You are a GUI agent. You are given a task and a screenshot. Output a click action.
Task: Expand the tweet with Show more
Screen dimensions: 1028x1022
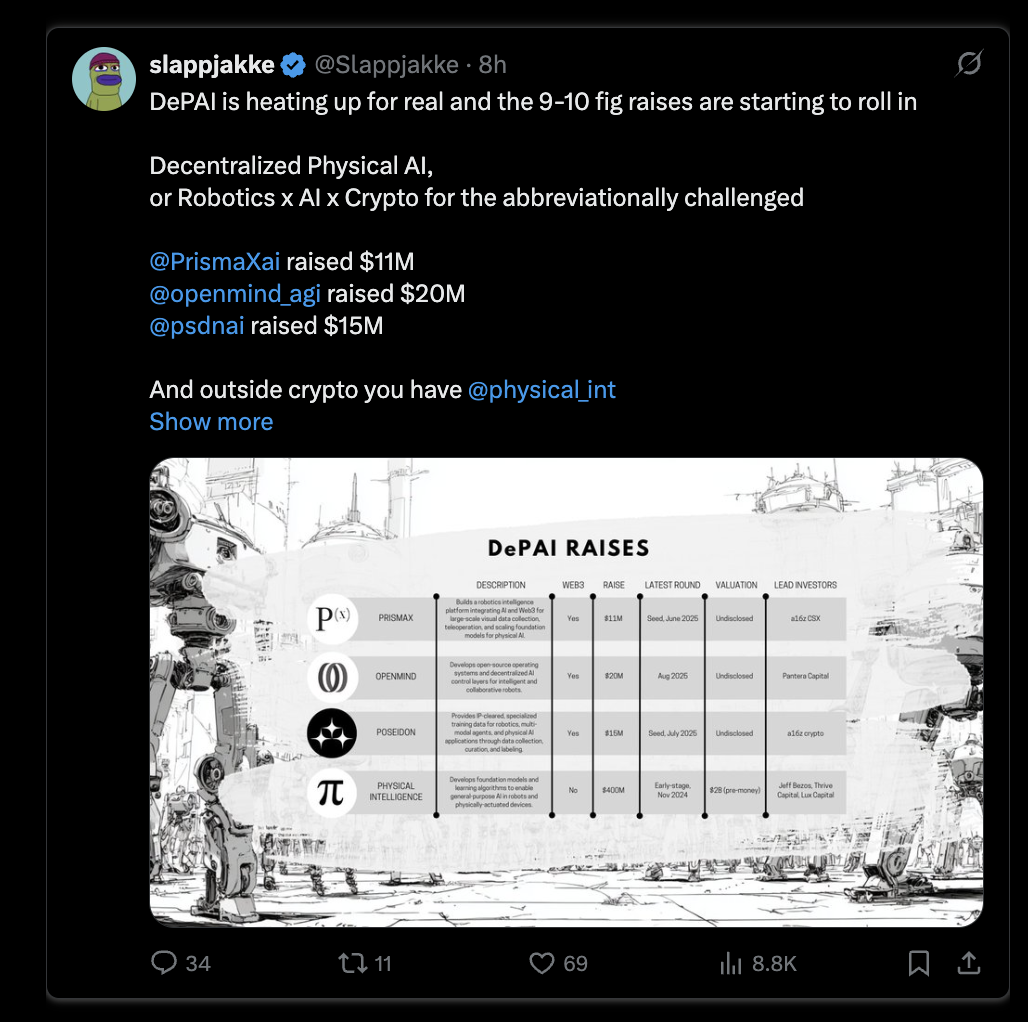[x=211, y=422]
